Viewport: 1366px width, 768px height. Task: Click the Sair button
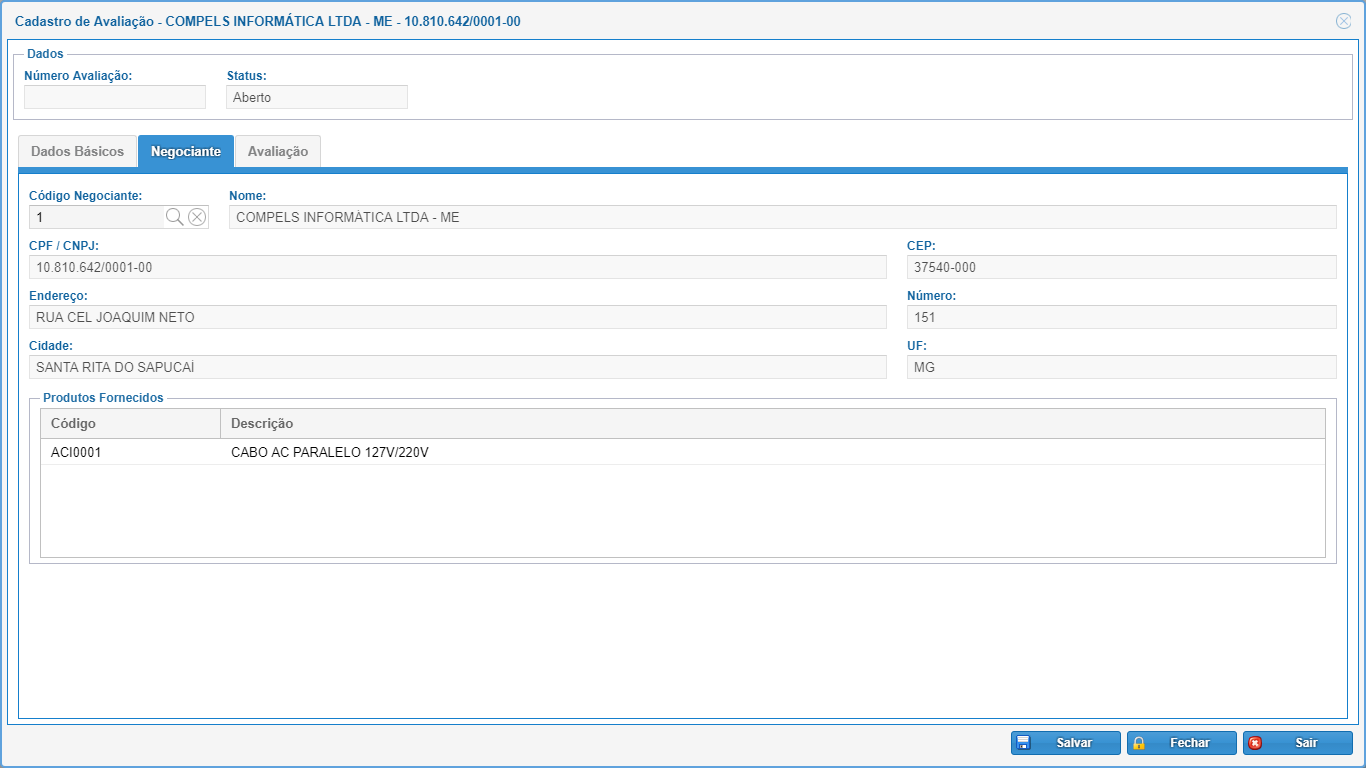(1298, 743)
